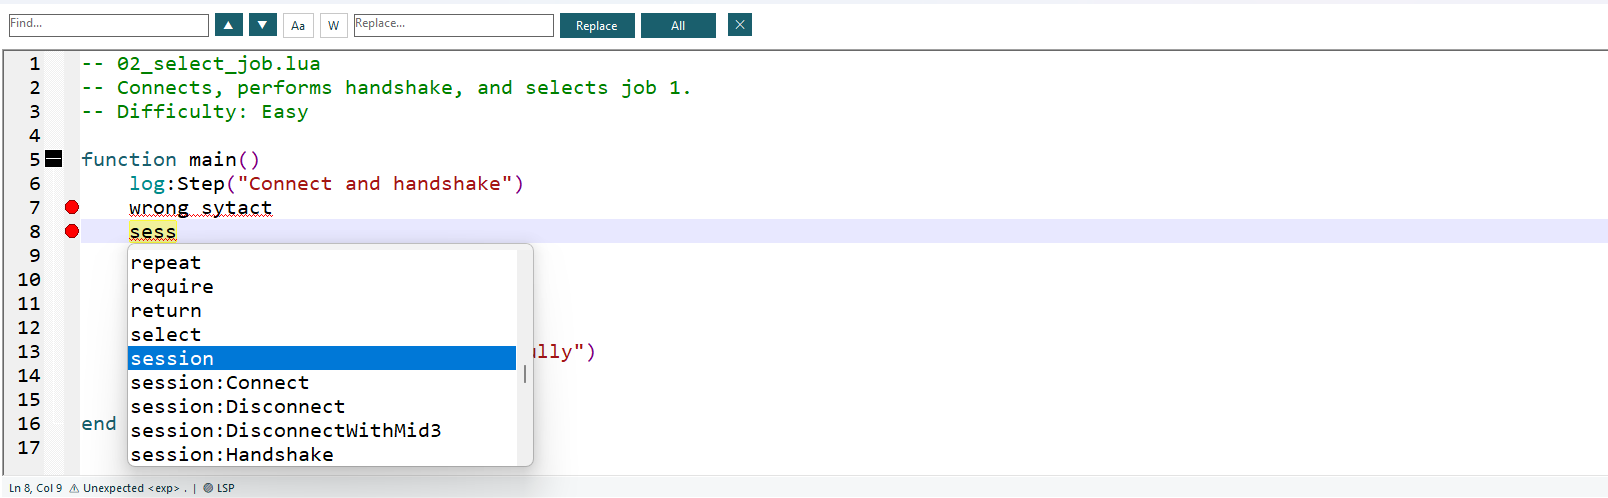
Task: Find next match with down arrow
Action: click(262, 25)
